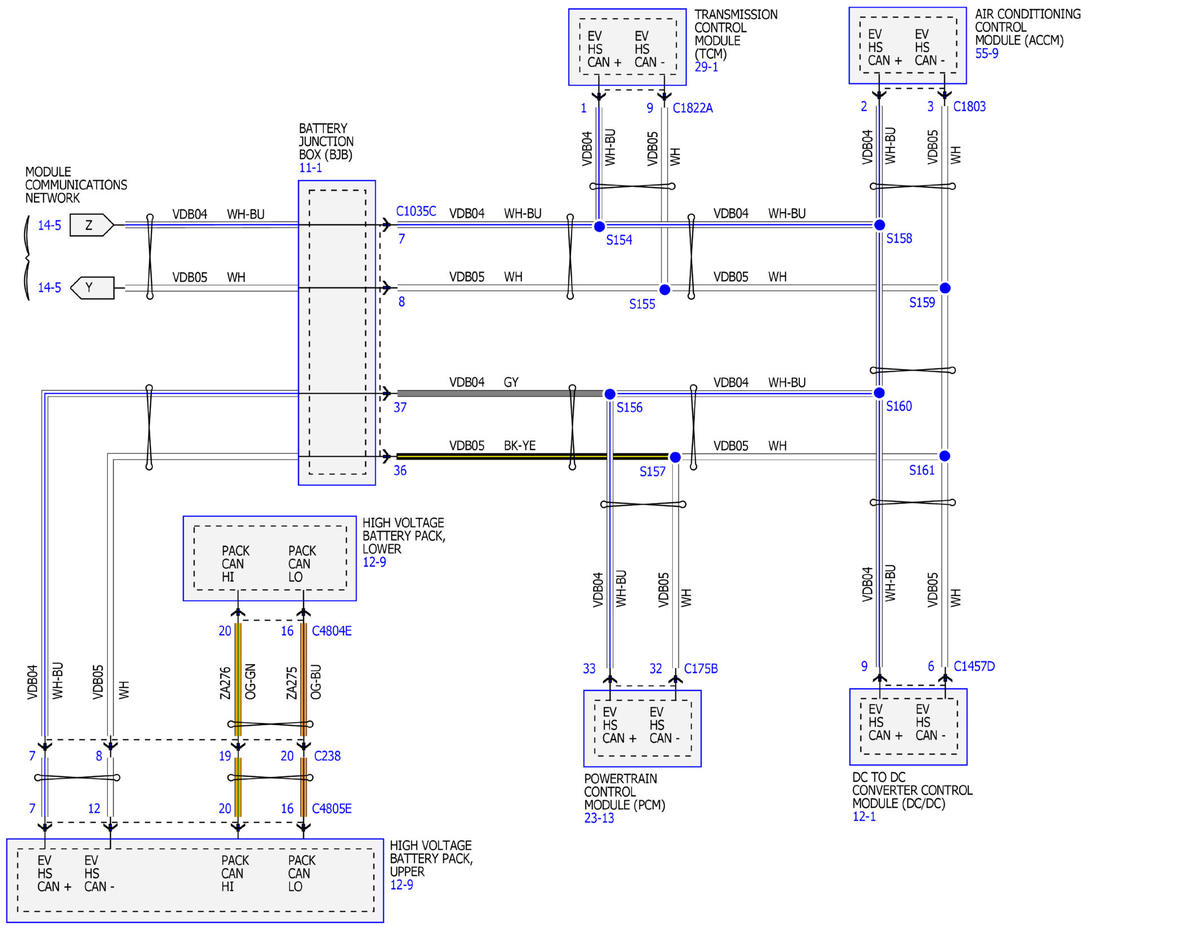Click the 14-5 link beside connector Y
Viewport: 1200px width, 927px height.
(x=50, y=288)
